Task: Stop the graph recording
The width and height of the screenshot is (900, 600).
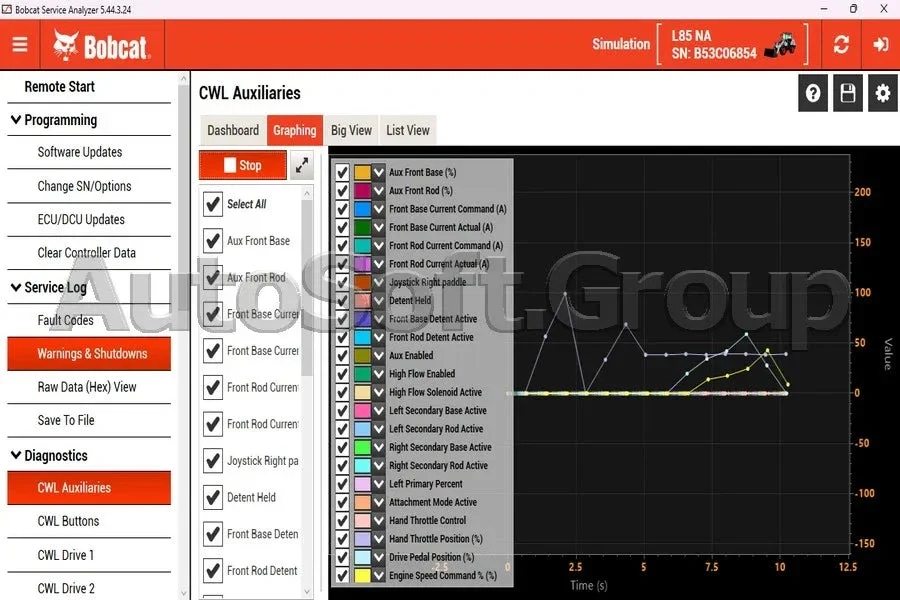Action: coord(243,165)
